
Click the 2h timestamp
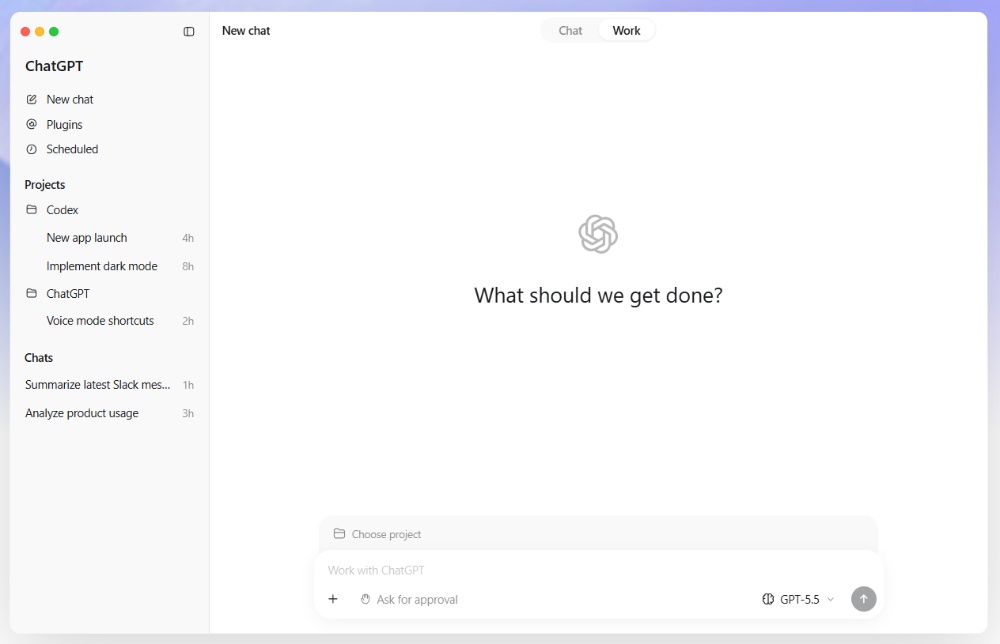188,321
